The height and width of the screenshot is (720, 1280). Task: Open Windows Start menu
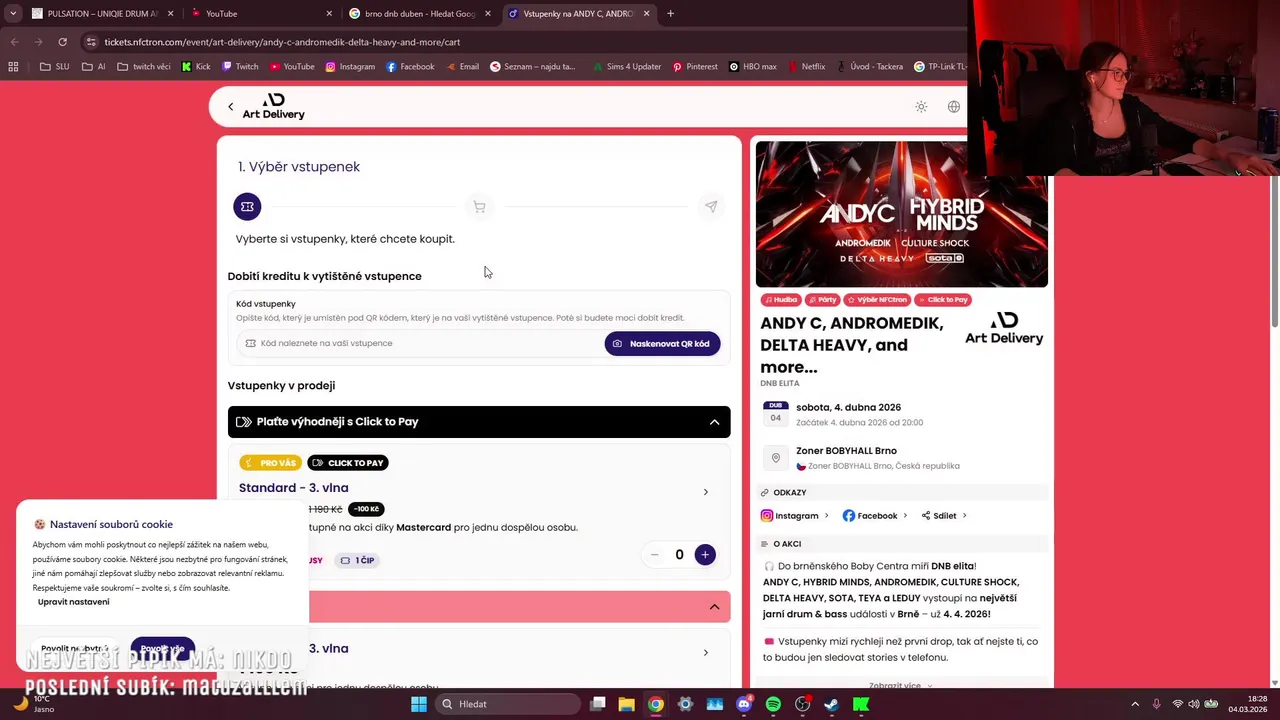coord(419,704)
